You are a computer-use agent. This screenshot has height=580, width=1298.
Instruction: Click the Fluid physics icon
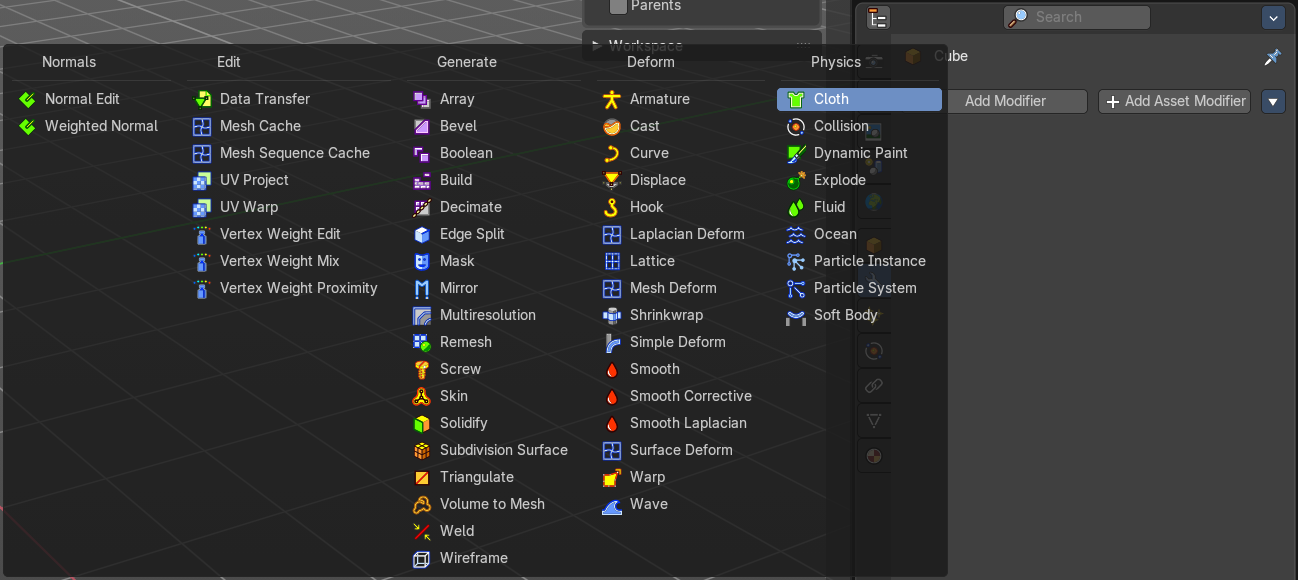tap(796, 207)
